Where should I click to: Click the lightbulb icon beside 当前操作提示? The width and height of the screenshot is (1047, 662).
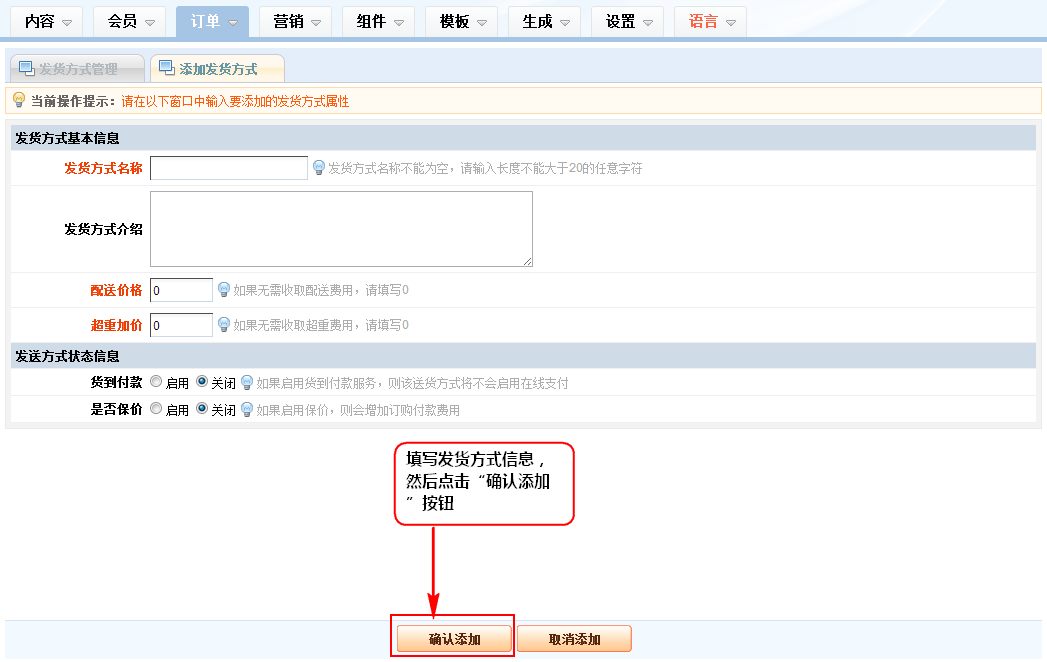[x=18, y=100]
